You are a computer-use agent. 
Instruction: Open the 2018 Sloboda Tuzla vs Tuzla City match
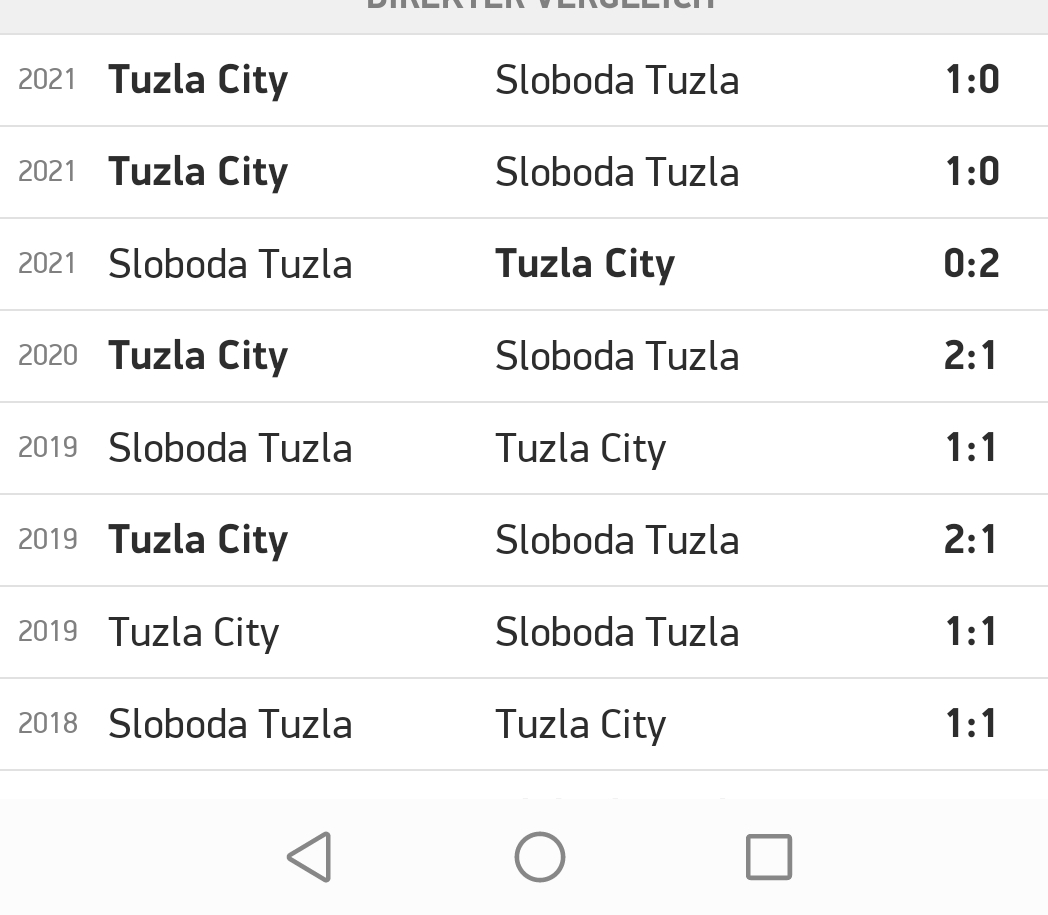(524, 725)
